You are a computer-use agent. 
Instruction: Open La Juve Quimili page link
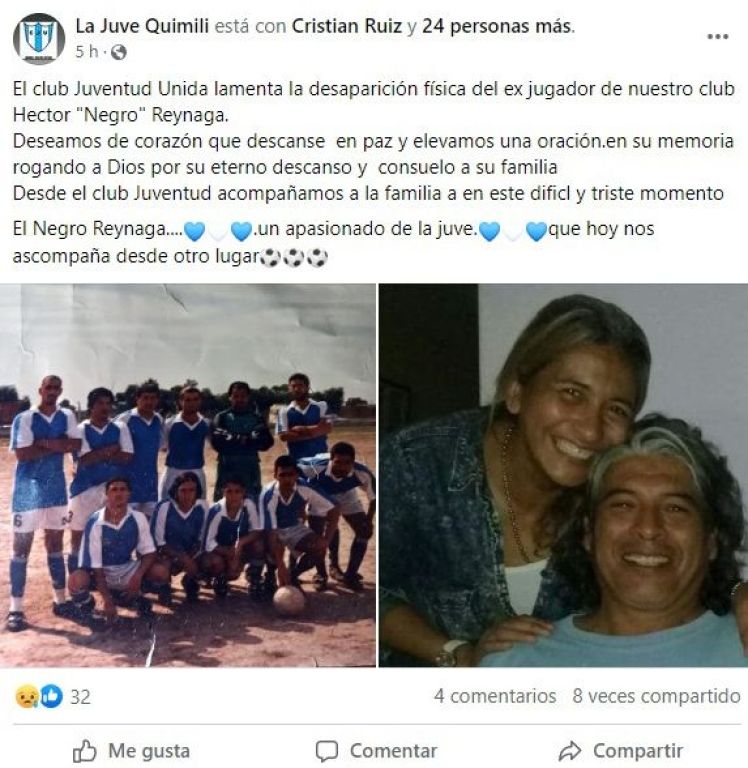(x=142, y=26)
